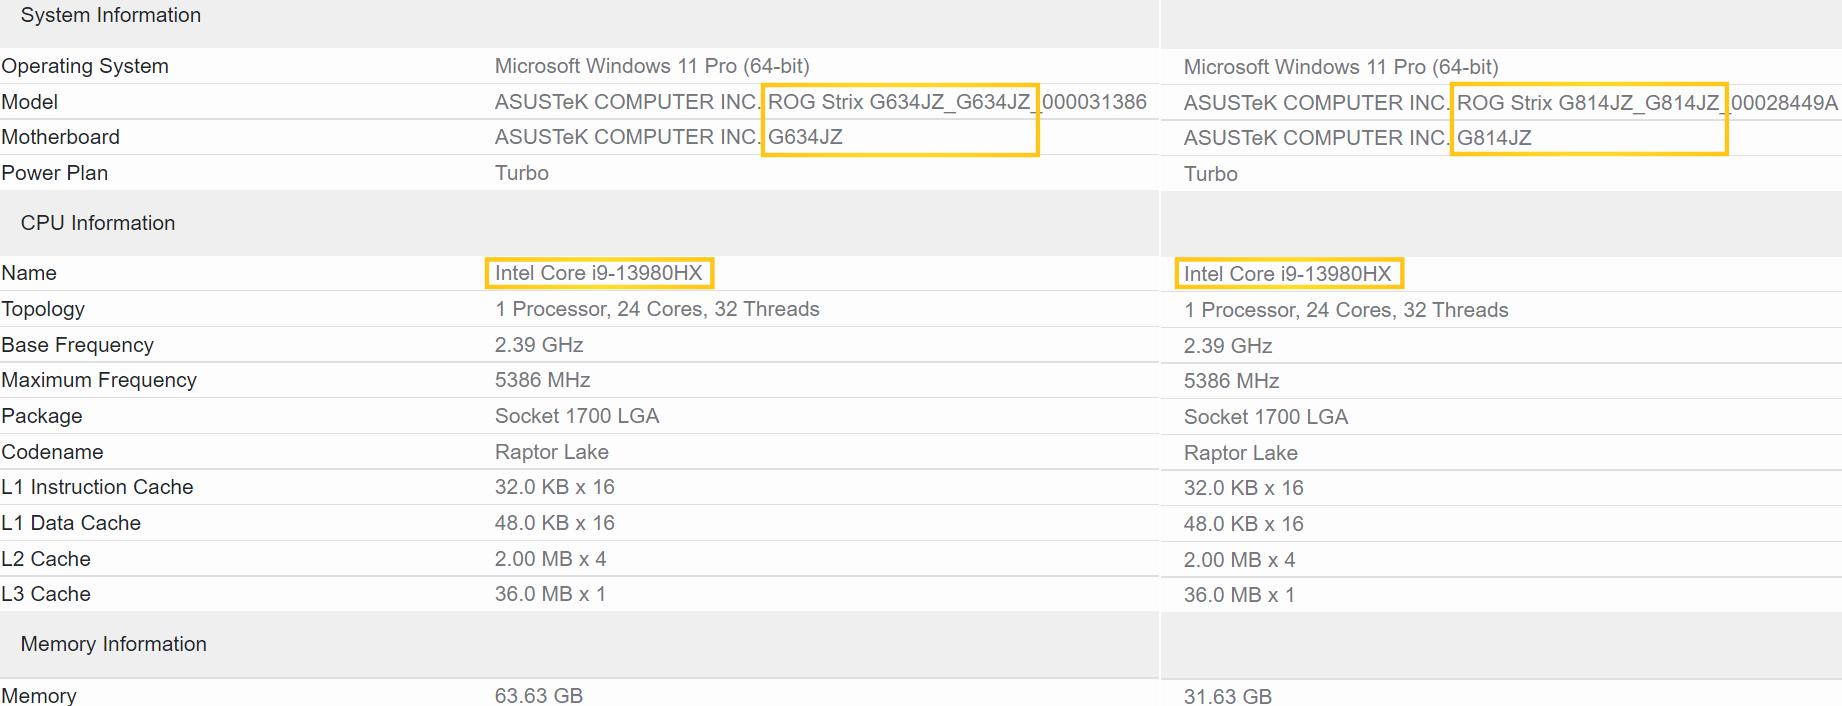
Task: Click the left Raptor Lake codename value
Action: coord(551,452)
